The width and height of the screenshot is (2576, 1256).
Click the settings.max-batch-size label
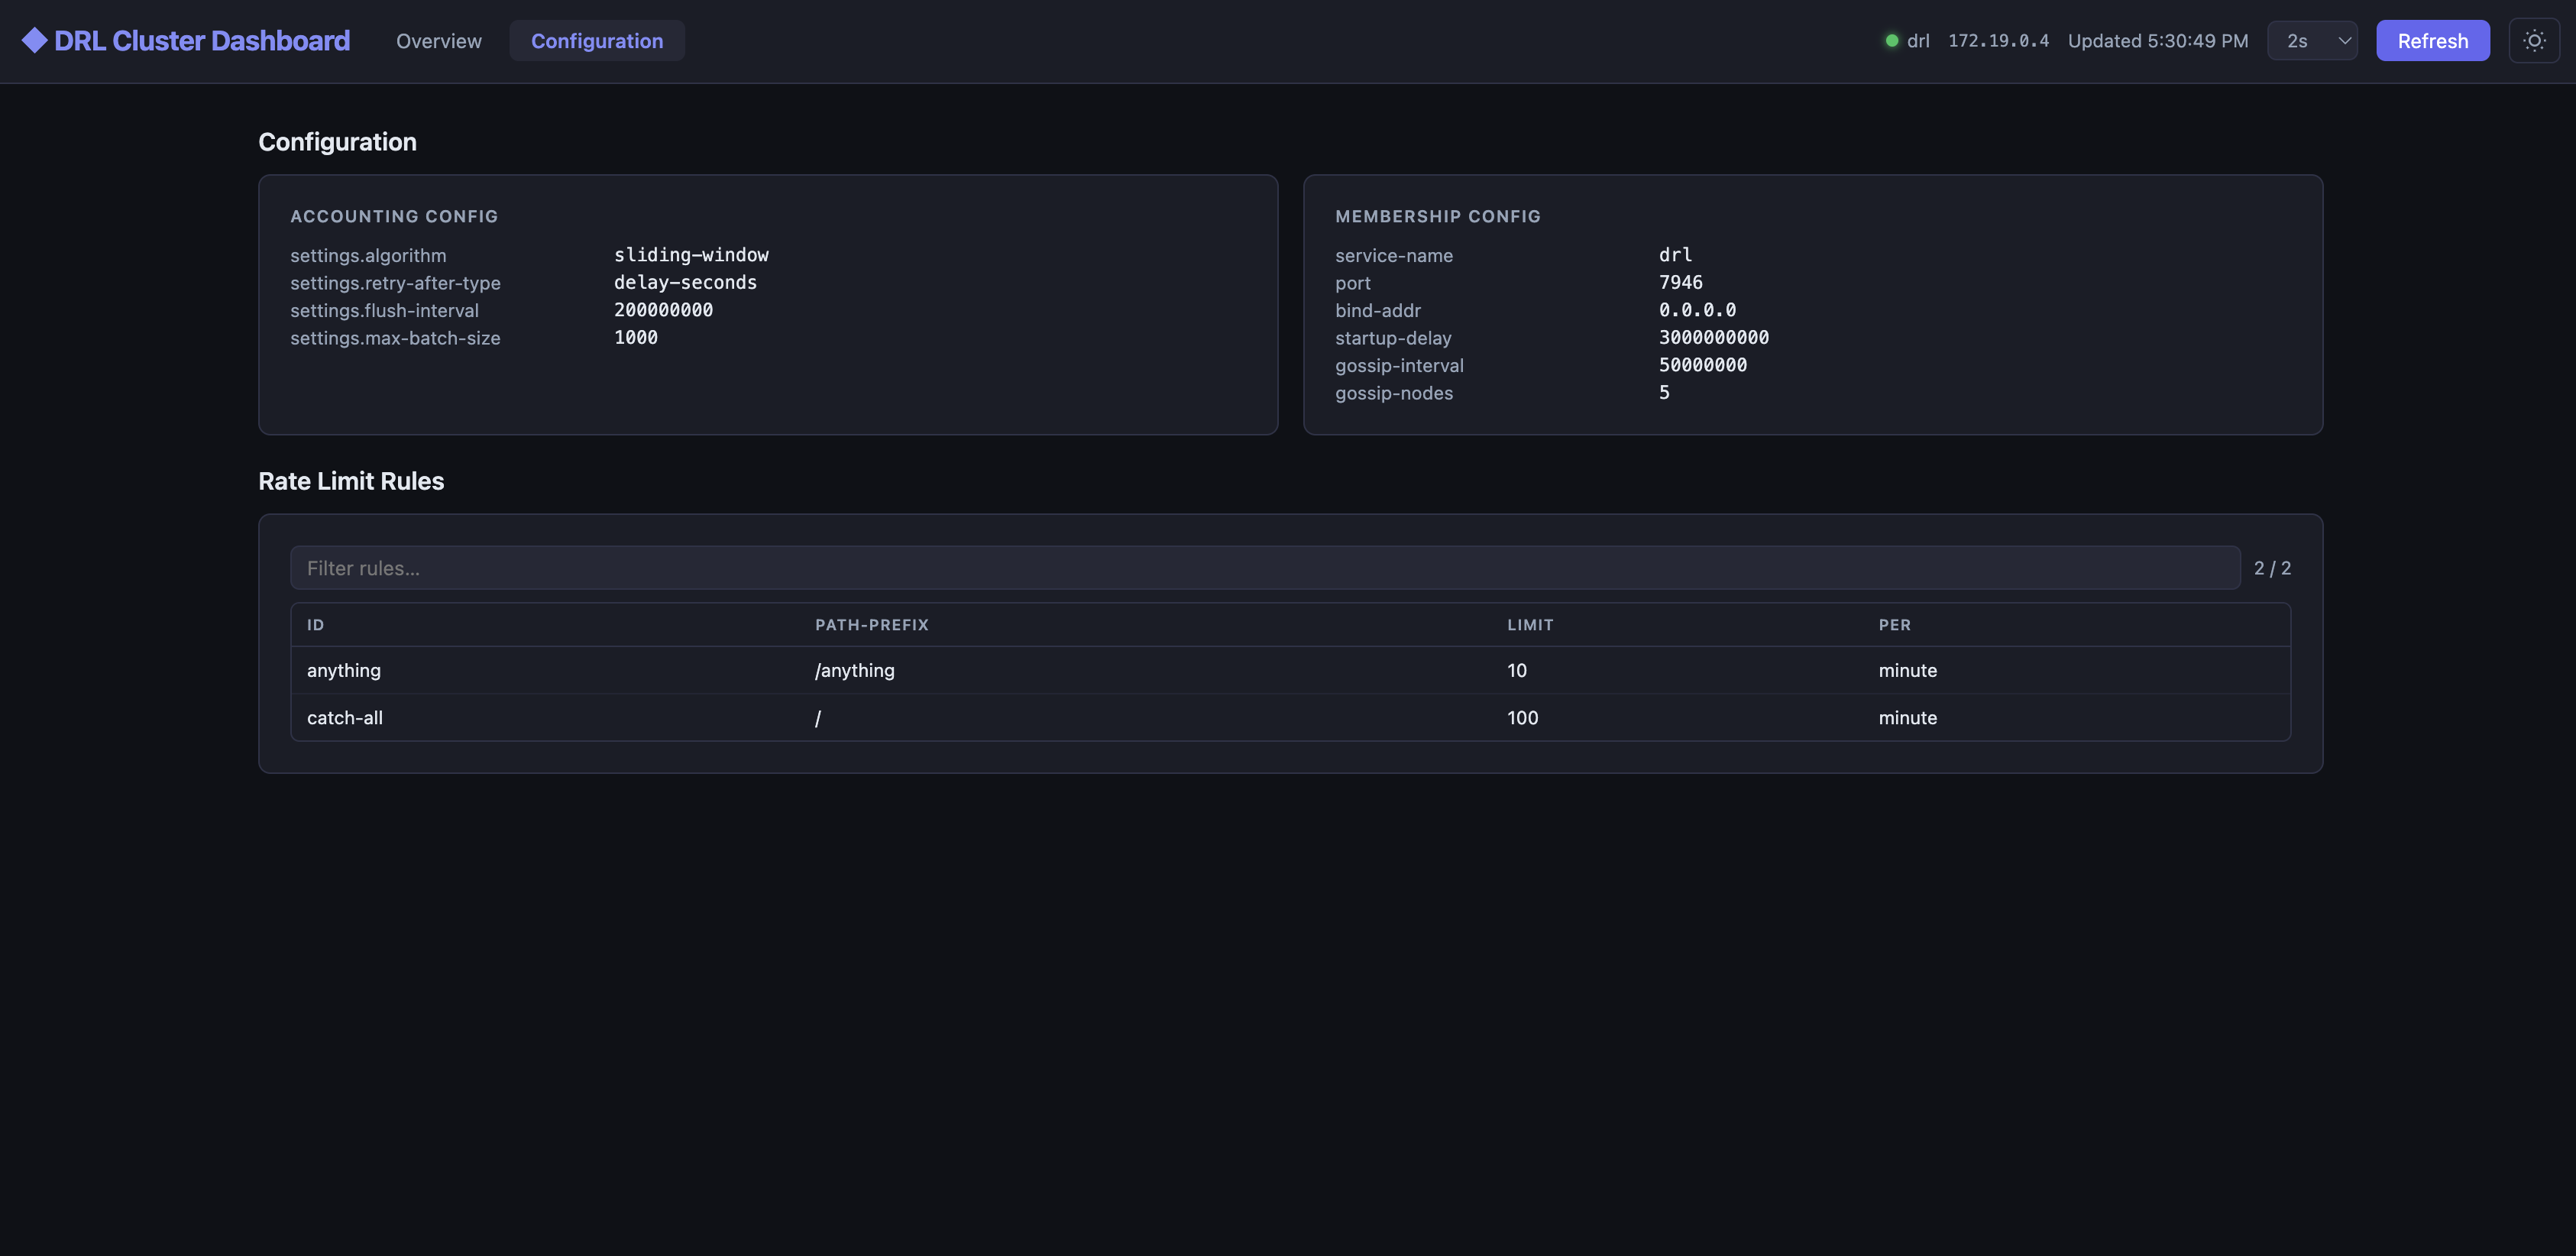tap(395, 338)
